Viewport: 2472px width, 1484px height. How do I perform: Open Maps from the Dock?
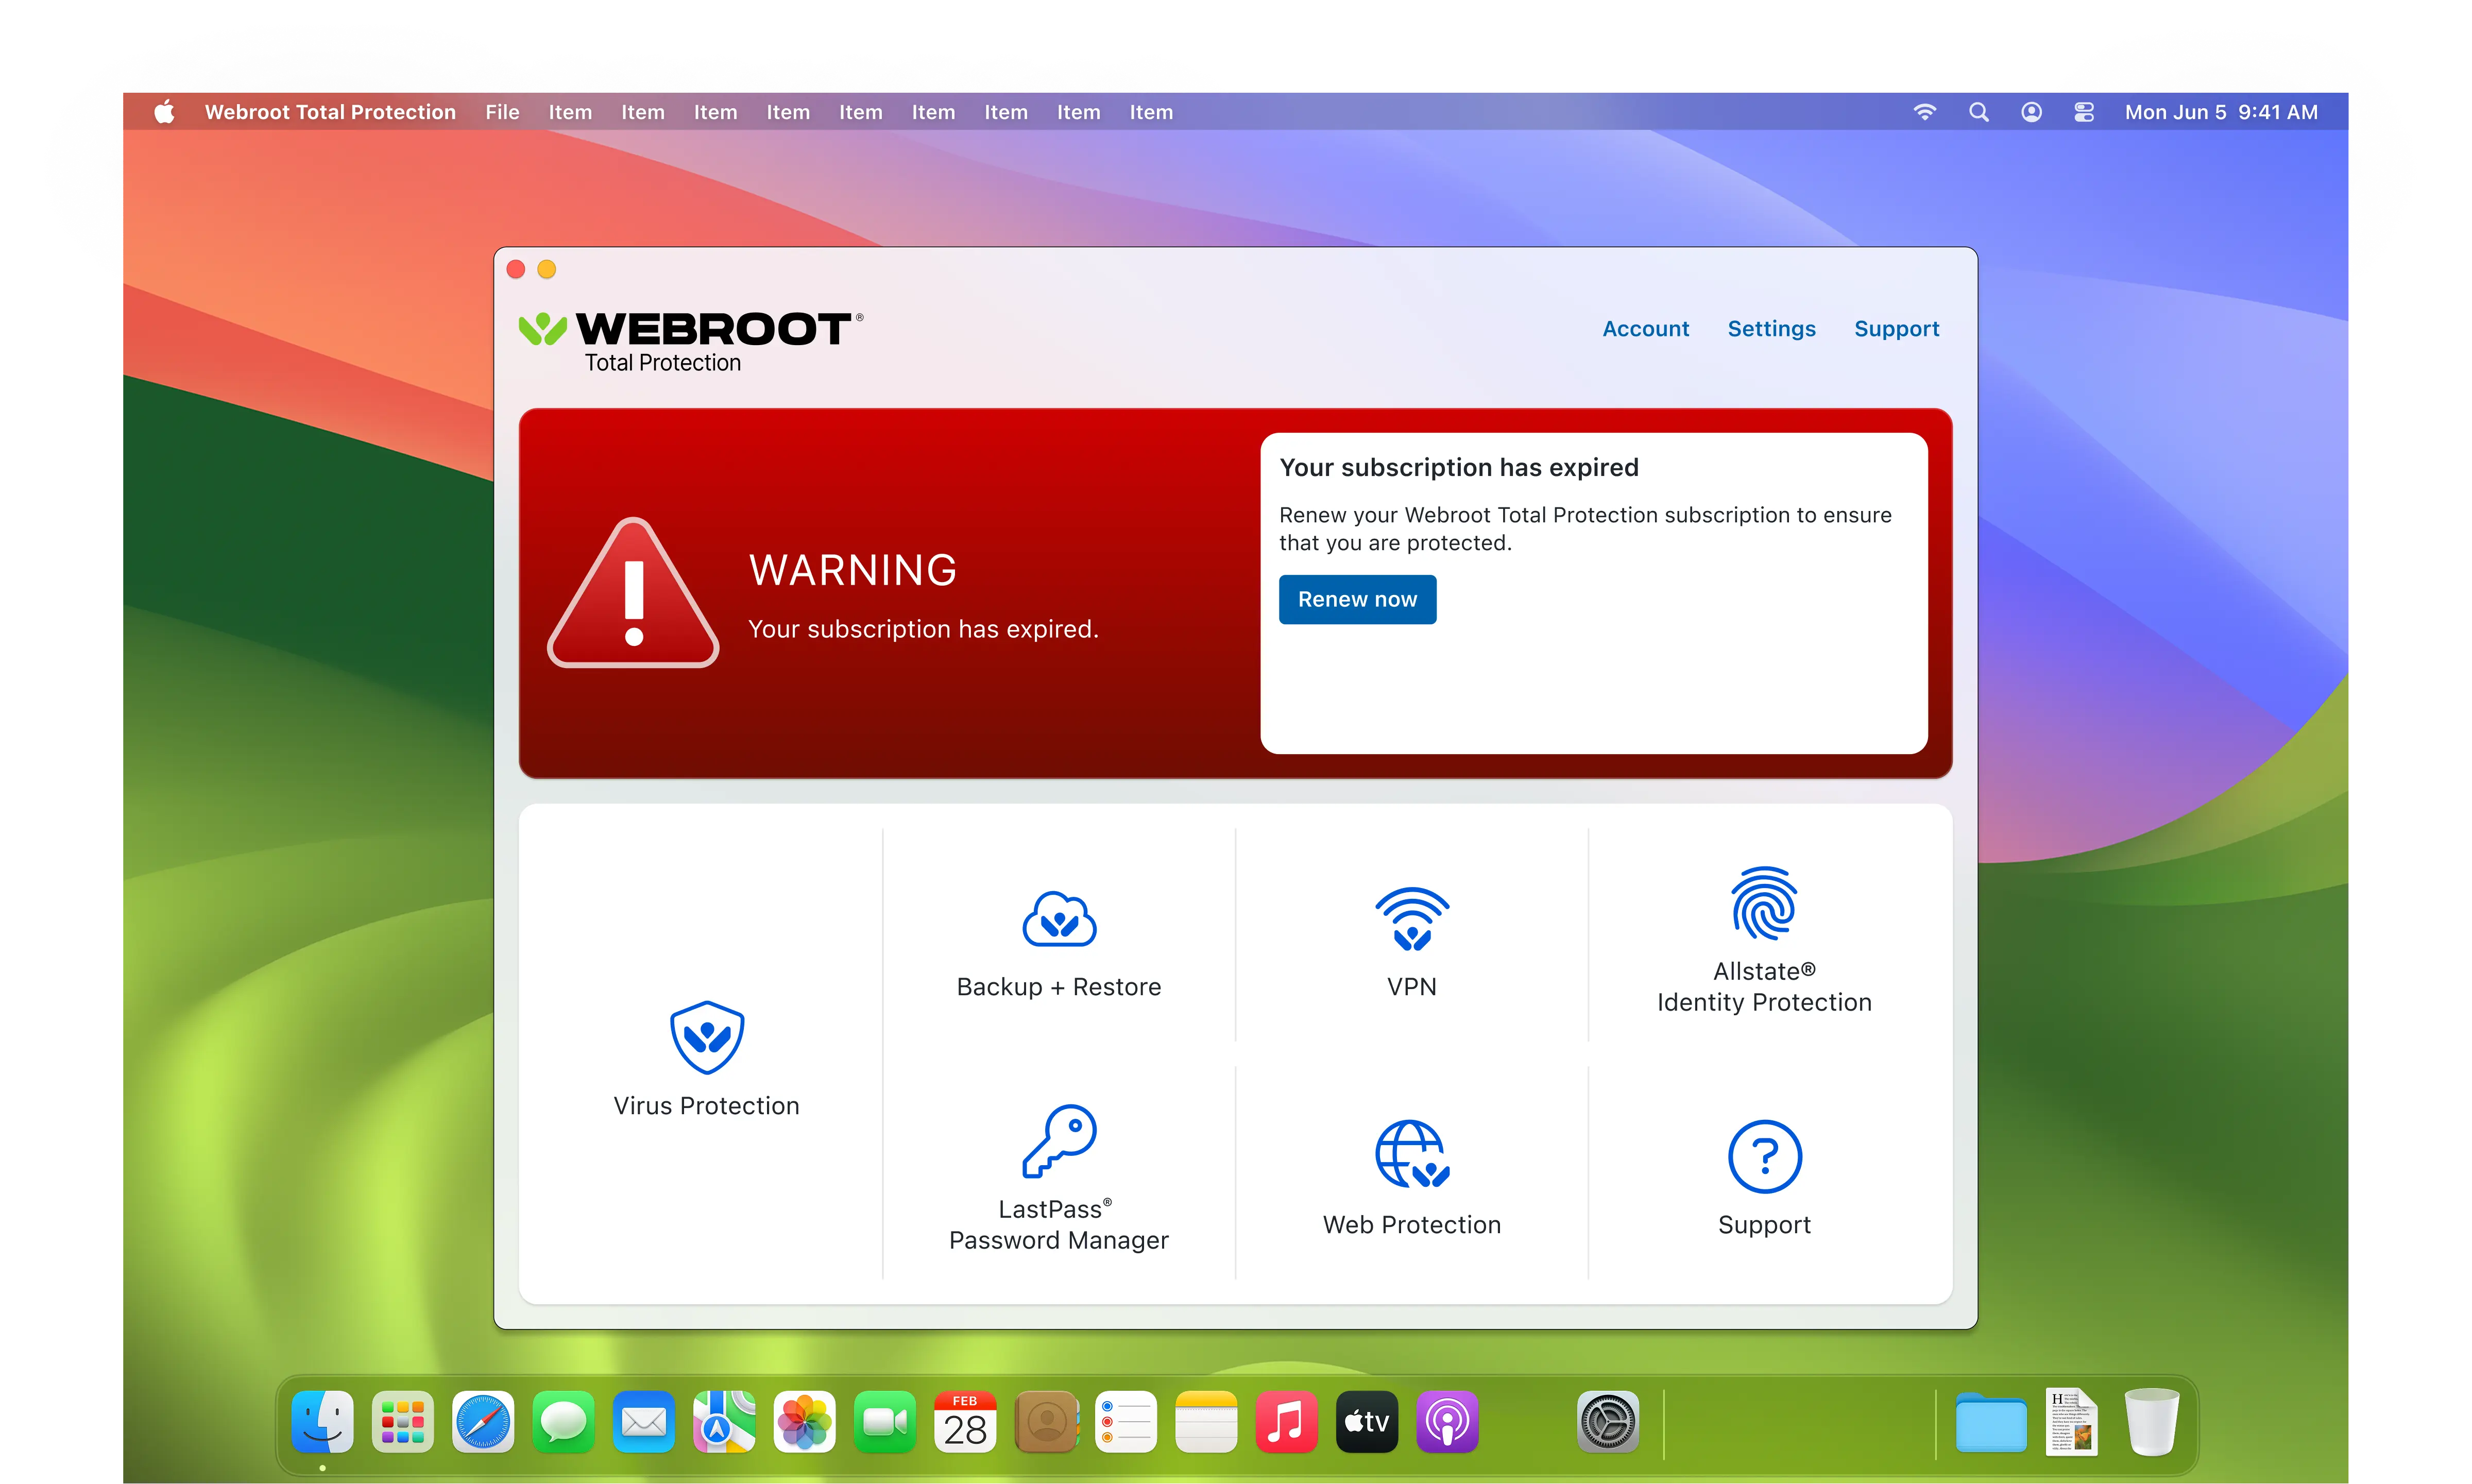(x=725, y=1421)
